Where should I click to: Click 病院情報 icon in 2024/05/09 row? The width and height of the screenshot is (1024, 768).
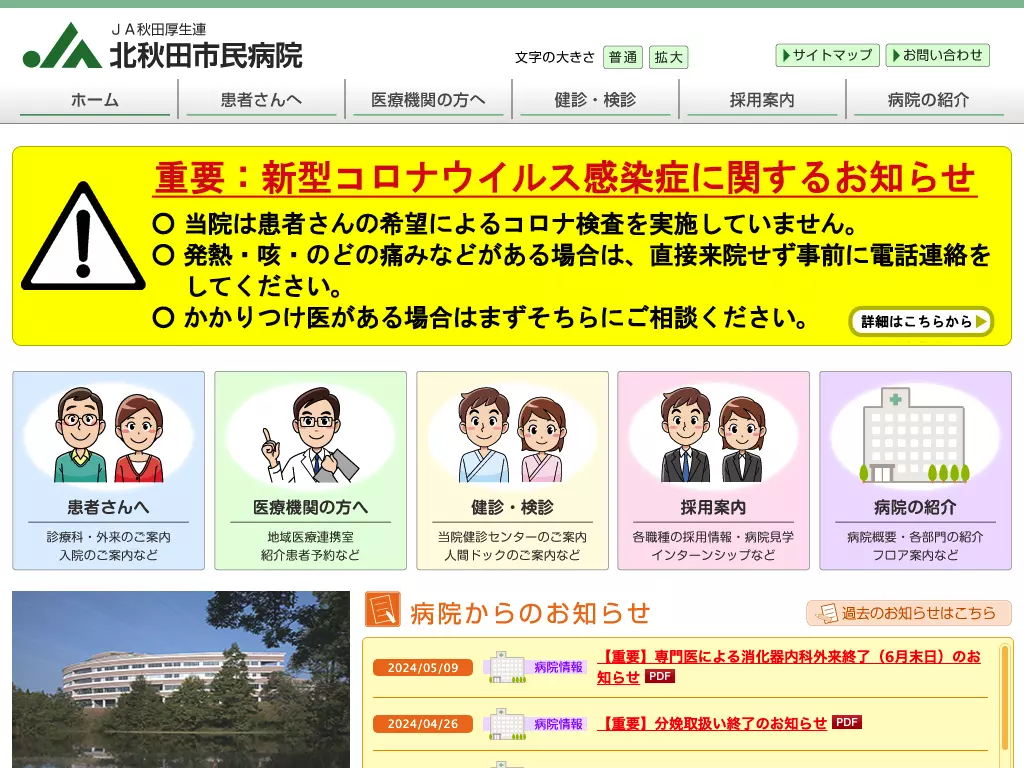click(x=534, y=667)
